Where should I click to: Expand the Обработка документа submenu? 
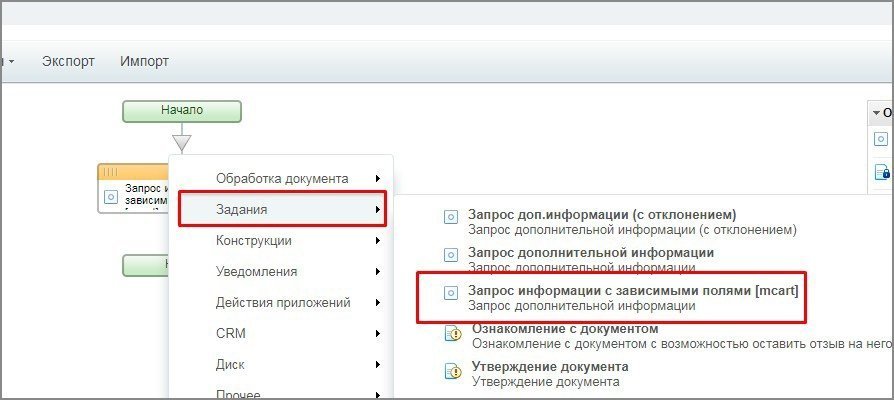tap(282, 178)
